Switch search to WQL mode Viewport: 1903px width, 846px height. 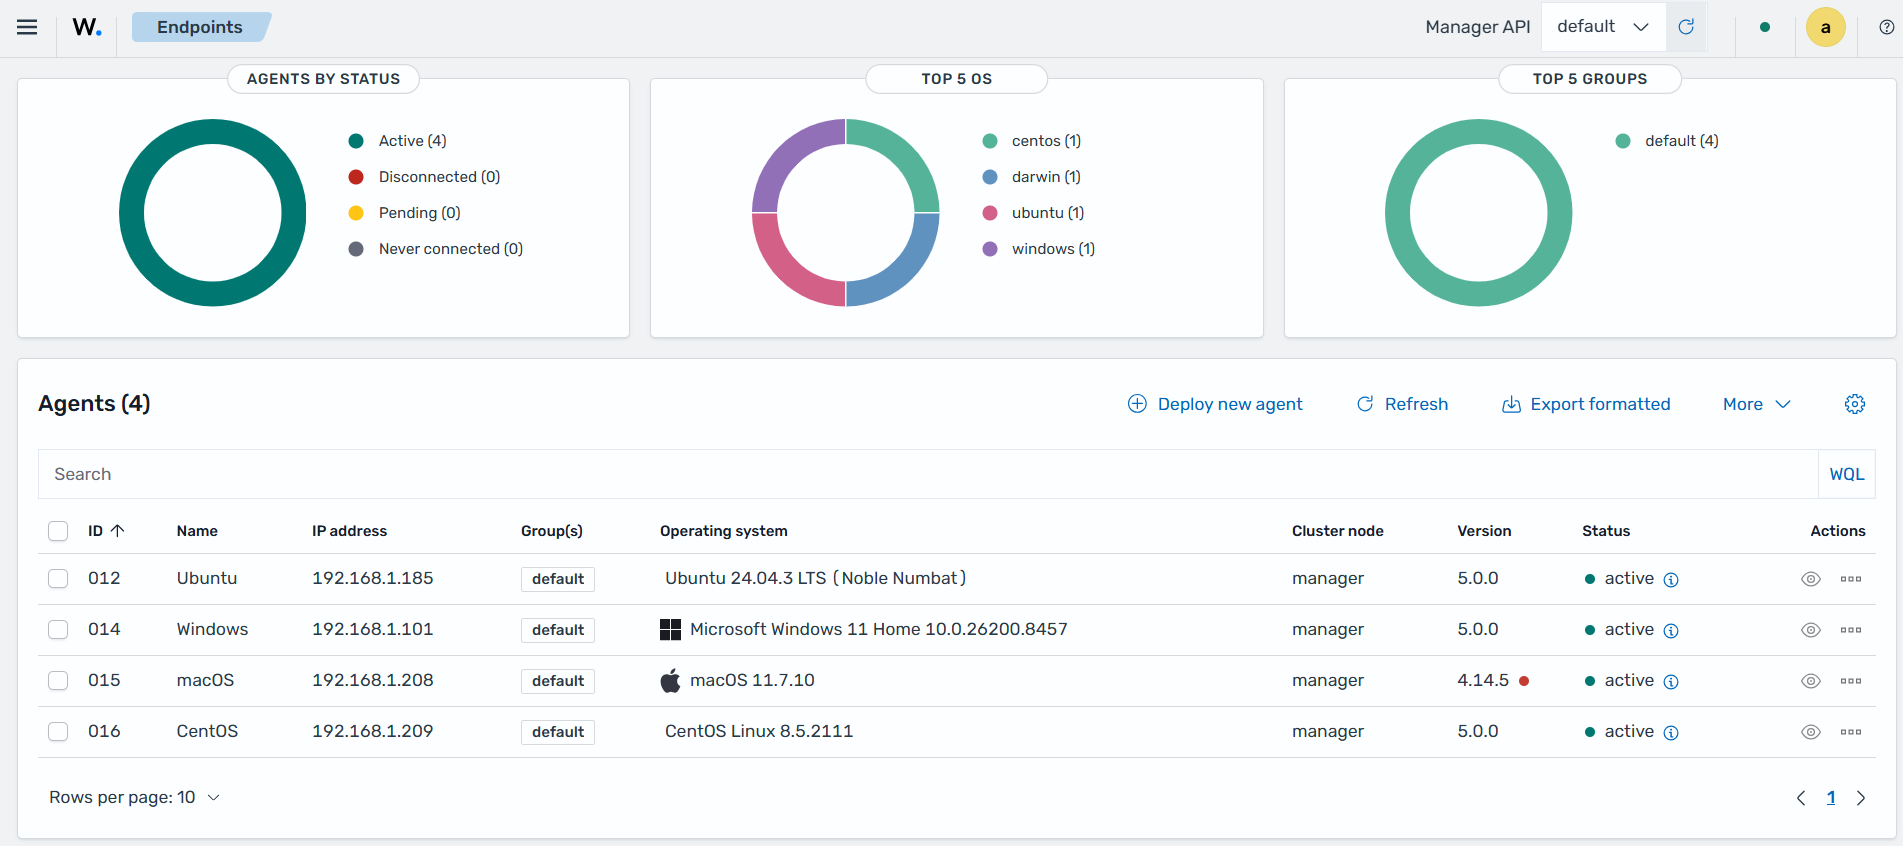pyautogui.click(x=1847, y=474)
